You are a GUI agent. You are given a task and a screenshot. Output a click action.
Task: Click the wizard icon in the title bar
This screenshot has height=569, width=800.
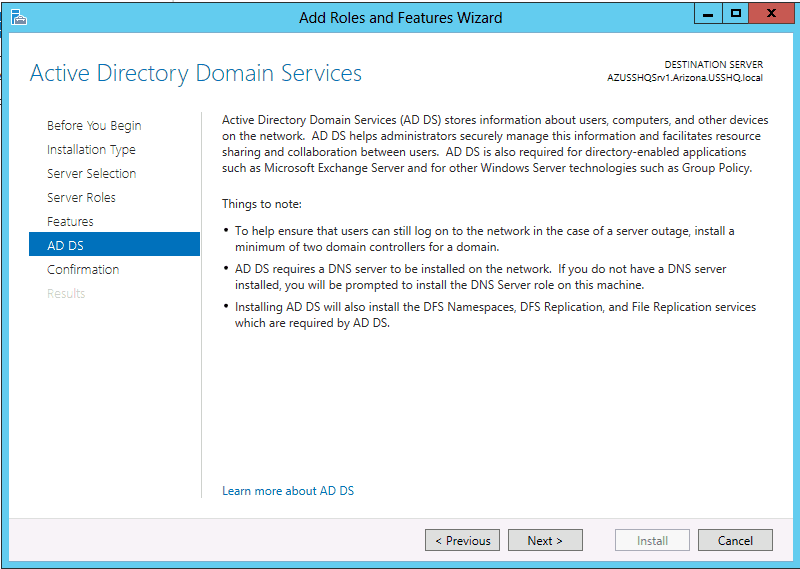tap(19, 17)
